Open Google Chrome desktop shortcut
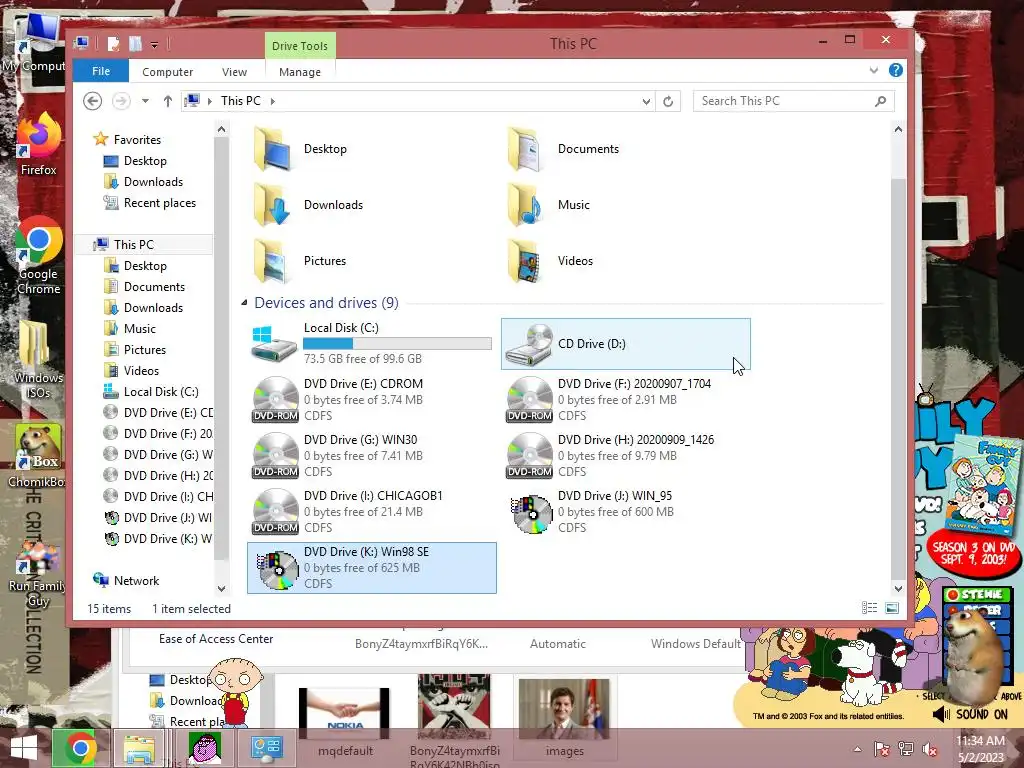 click(38, 255)
